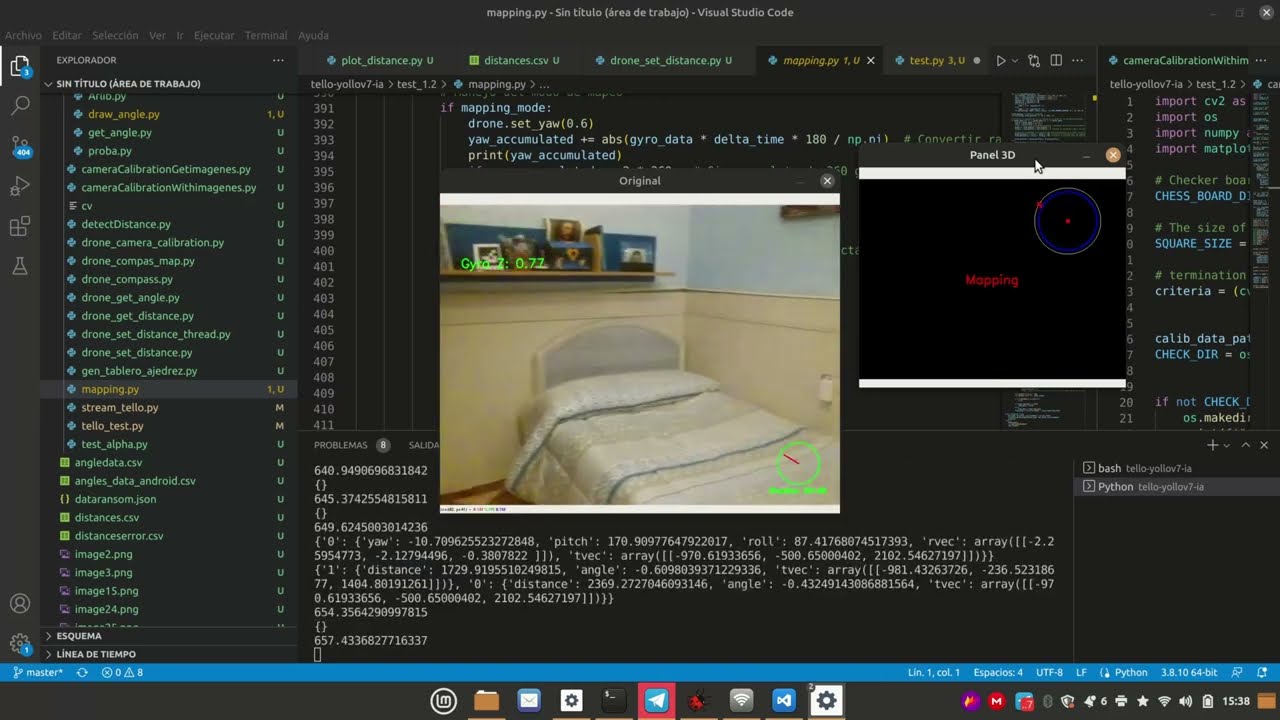Close the Panel 3D window
The width and height of the screenshot is (1280, 720).
(x=1113, y=155)
